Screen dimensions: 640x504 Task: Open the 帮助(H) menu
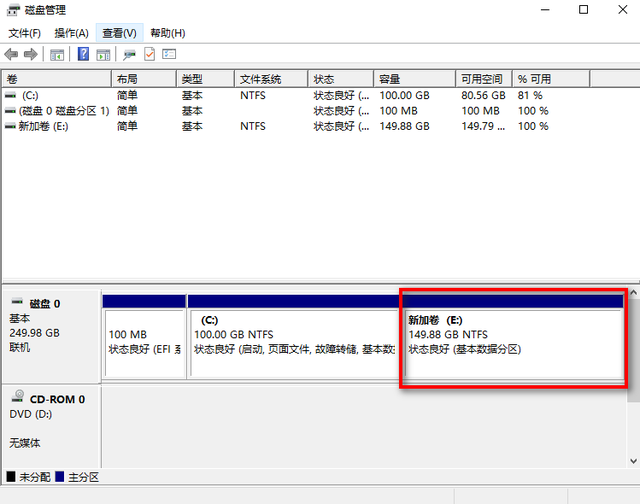168,33
